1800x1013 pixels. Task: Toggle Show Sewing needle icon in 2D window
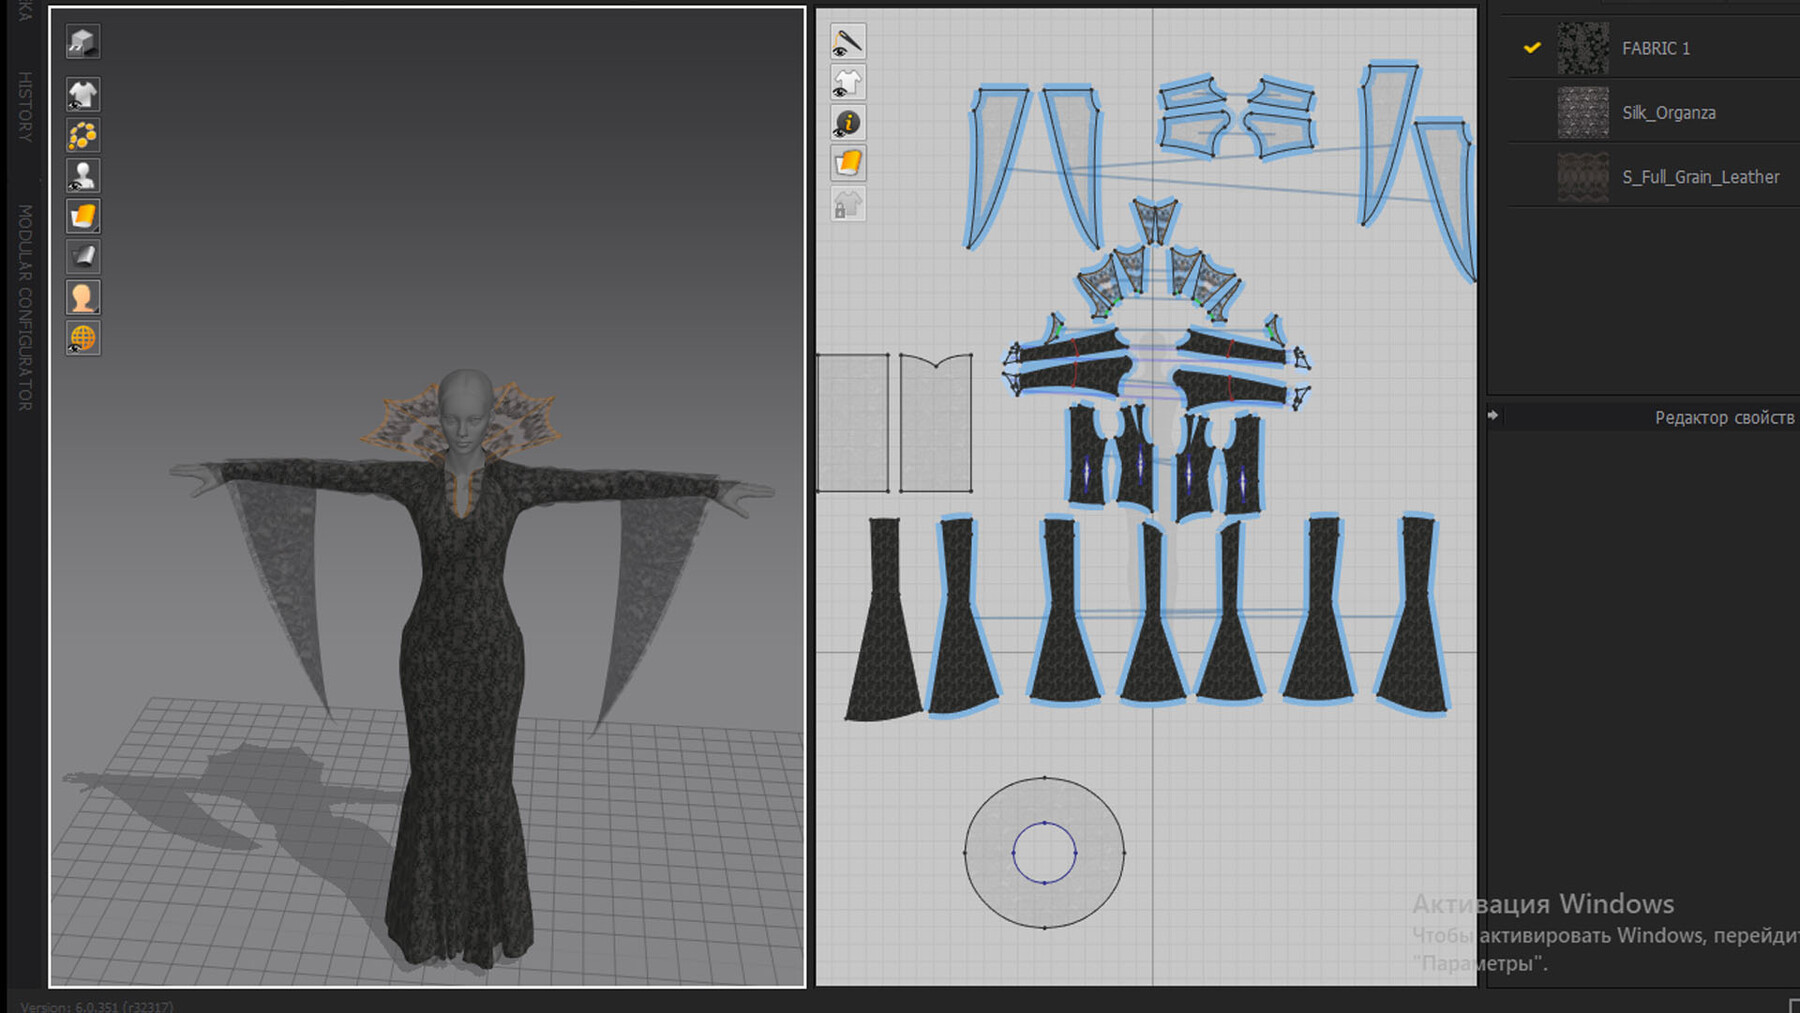(848, 42)
